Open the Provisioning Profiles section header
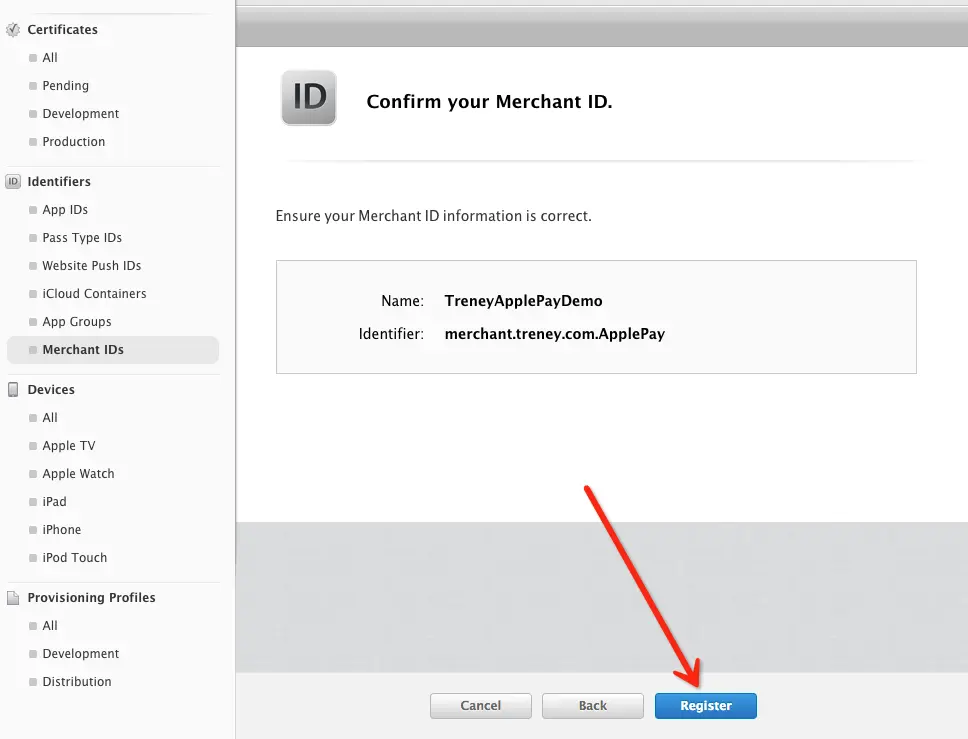968x739 pixels. pyautogui.click(x=91, y=598)
